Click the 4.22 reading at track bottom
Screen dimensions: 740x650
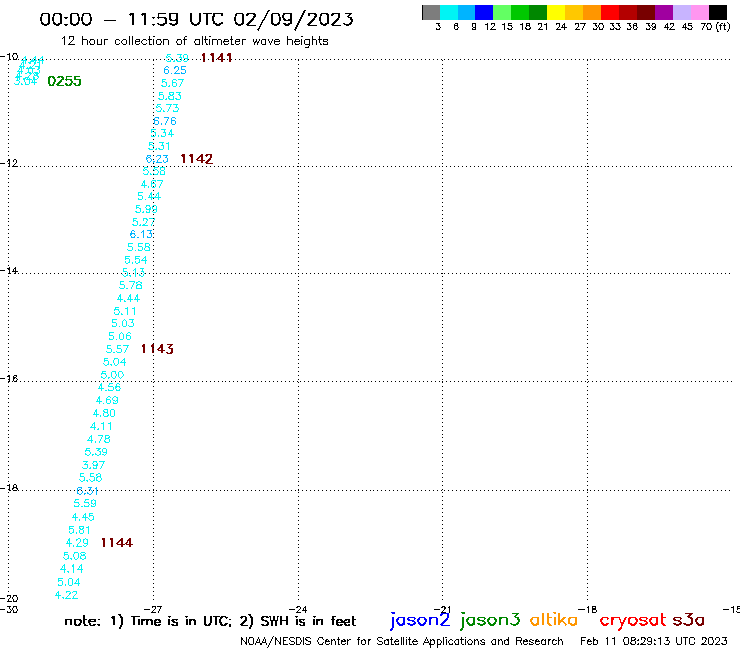66,595
